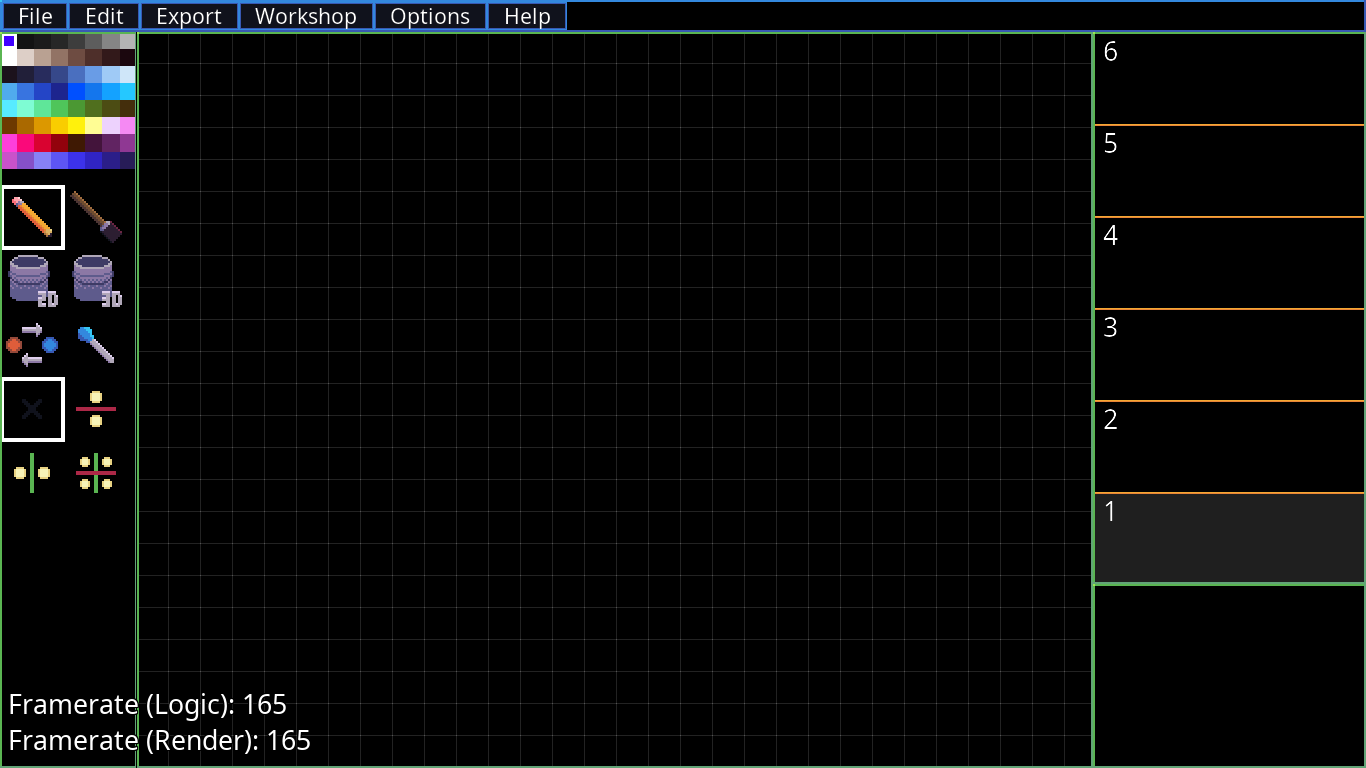Select layer 5 in the layer list

point(1229,171)
